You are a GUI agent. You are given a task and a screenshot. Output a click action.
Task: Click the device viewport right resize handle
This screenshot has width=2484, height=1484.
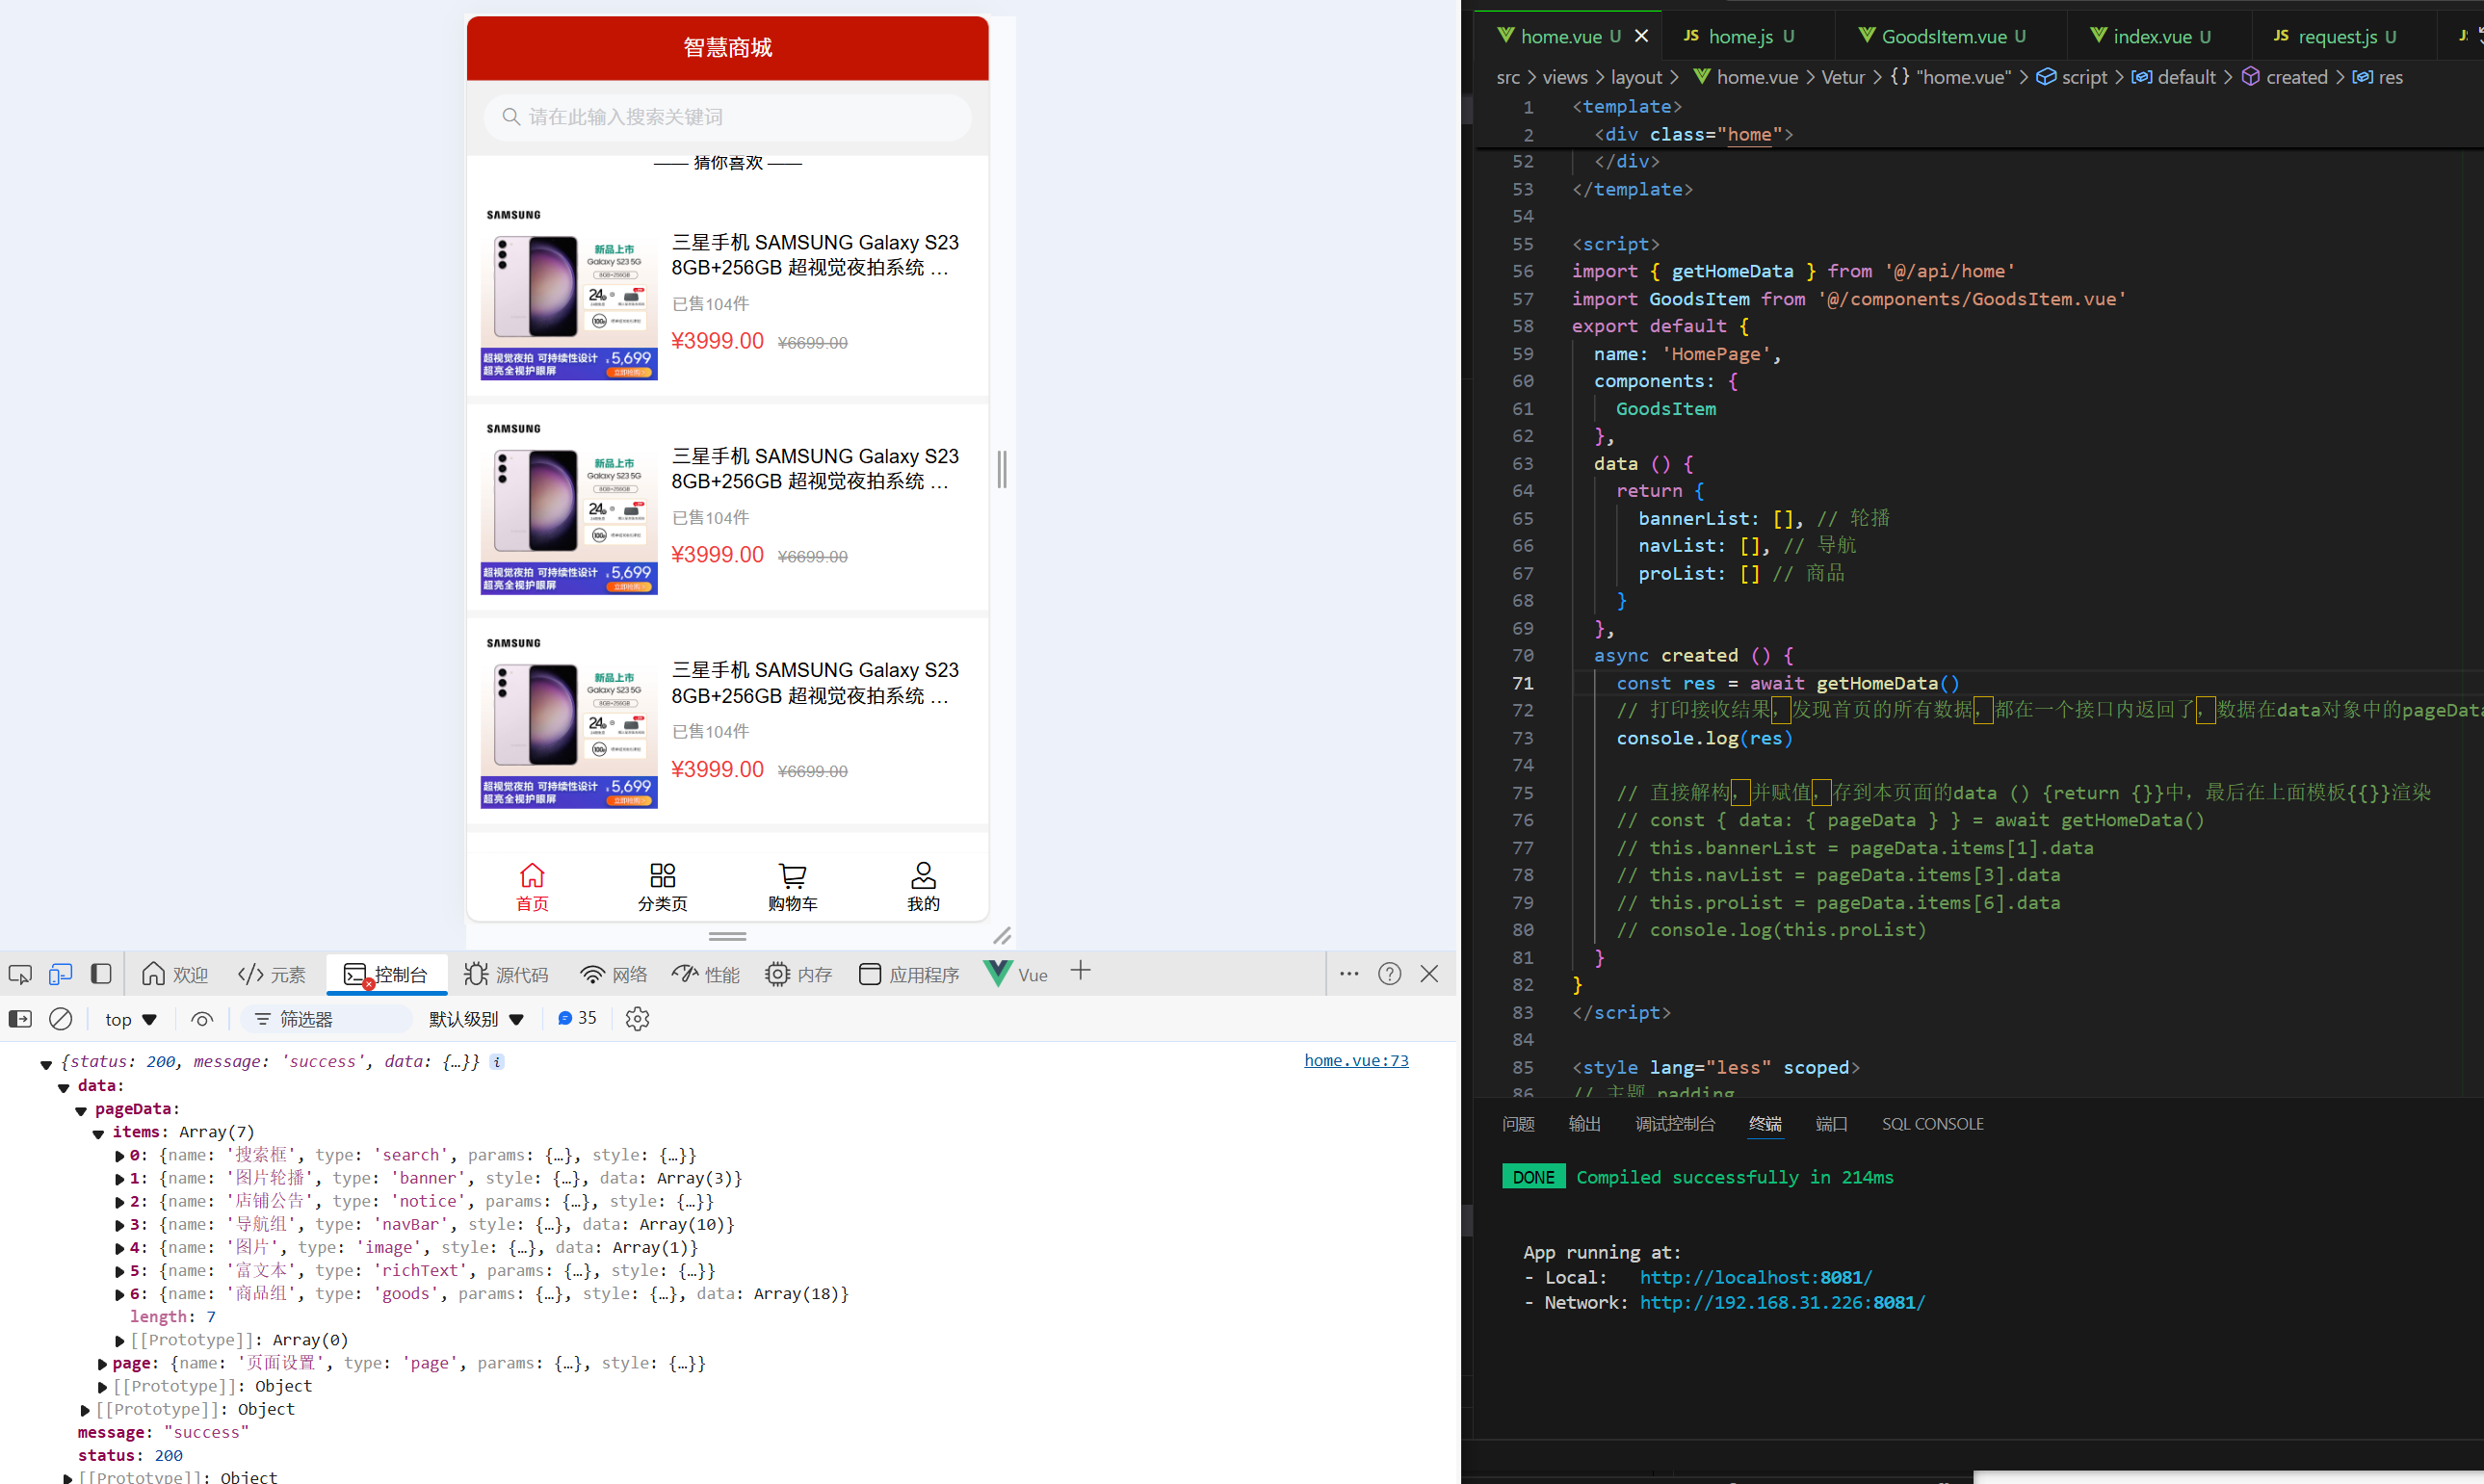point(1002,469)
